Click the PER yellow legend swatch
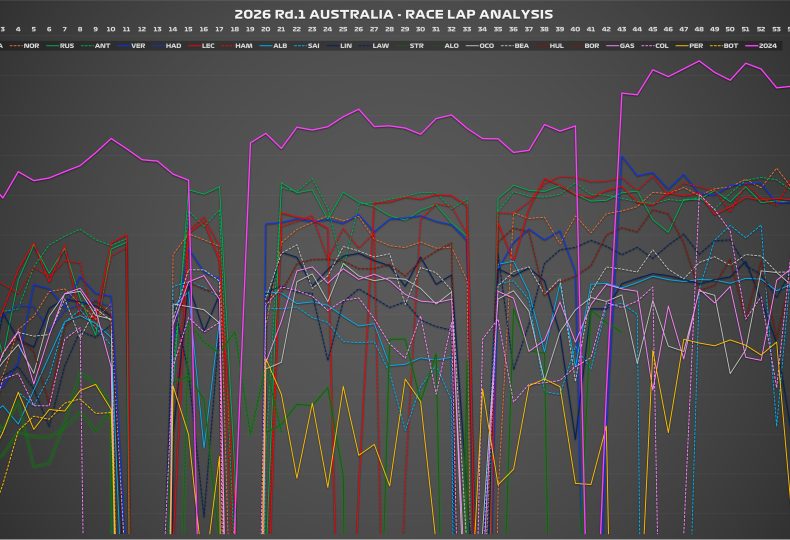 point(680,46)
